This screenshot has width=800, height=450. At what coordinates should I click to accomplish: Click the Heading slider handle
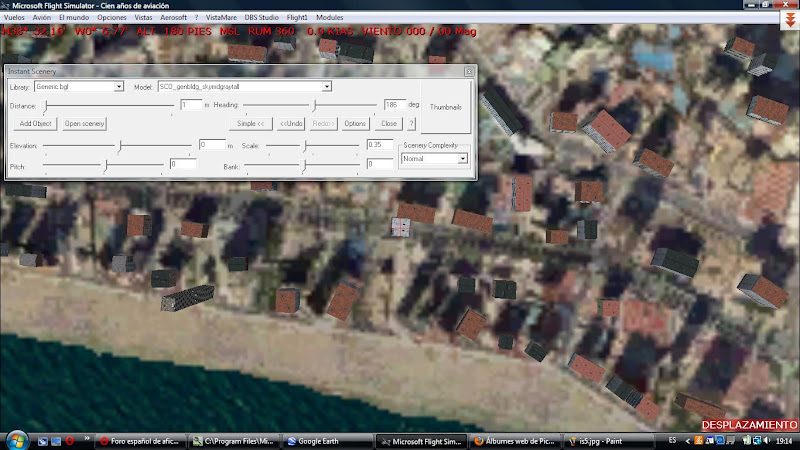tap(315, 105)
